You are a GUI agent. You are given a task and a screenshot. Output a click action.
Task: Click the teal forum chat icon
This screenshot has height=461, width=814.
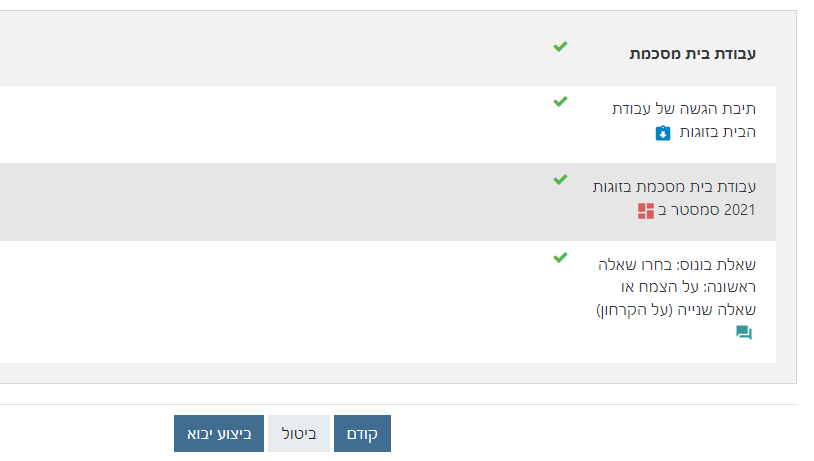[x=743, y=333]
